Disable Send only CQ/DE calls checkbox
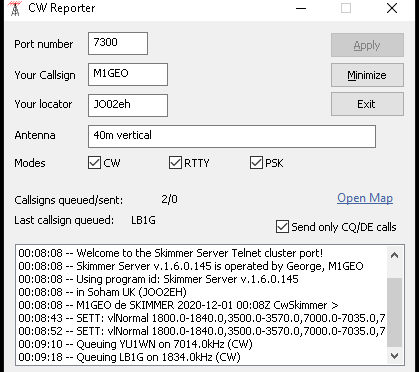This screenshot has height=372, width=419. 282,227
